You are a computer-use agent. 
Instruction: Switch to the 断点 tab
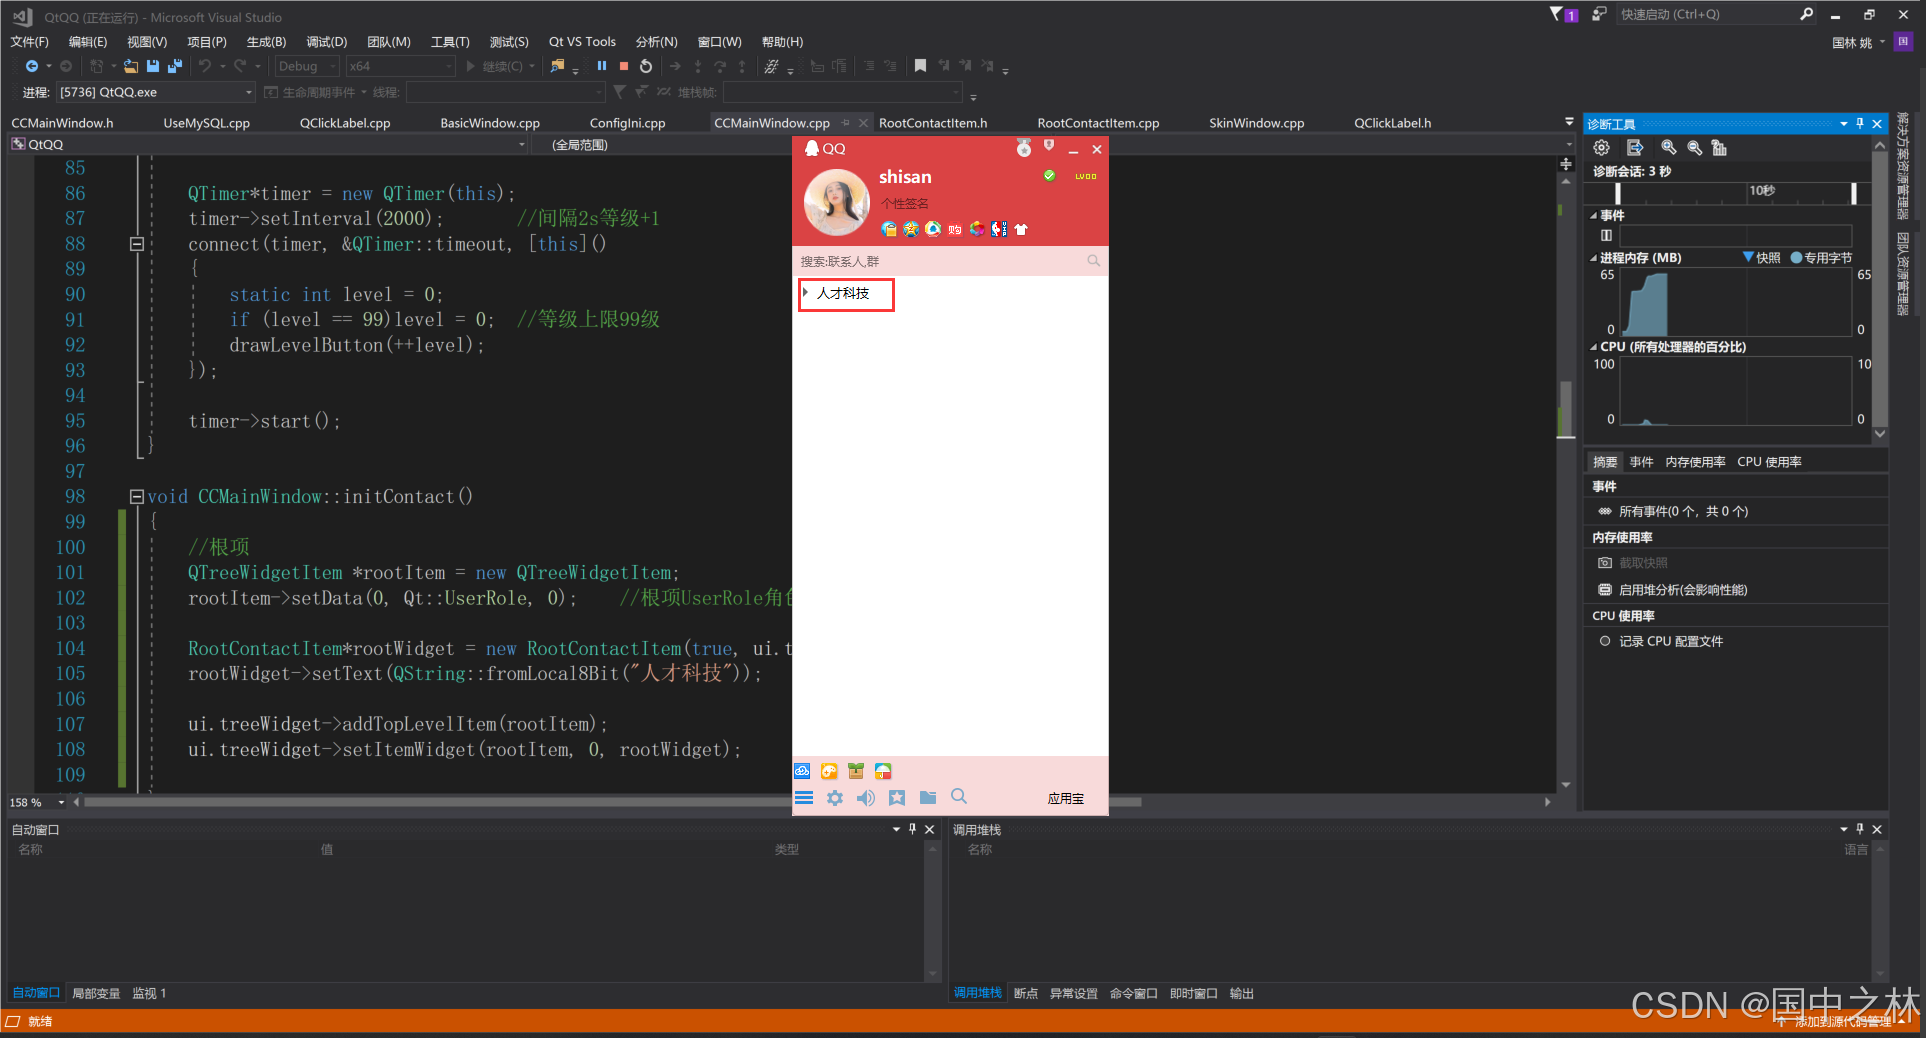coord(1026,993)
